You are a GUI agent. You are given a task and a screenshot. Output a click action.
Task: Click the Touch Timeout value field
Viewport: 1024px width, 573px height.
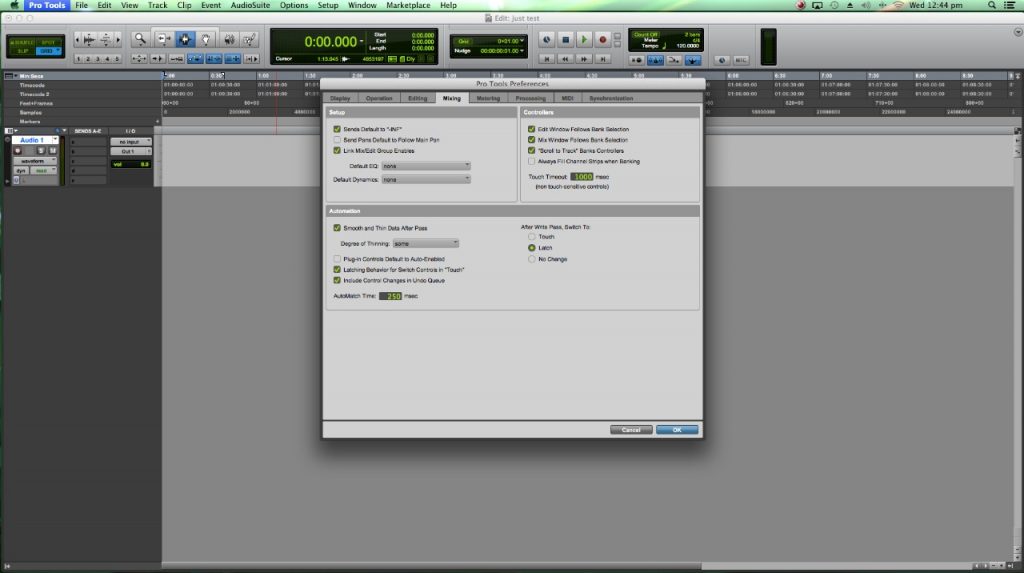pos(582,177)
